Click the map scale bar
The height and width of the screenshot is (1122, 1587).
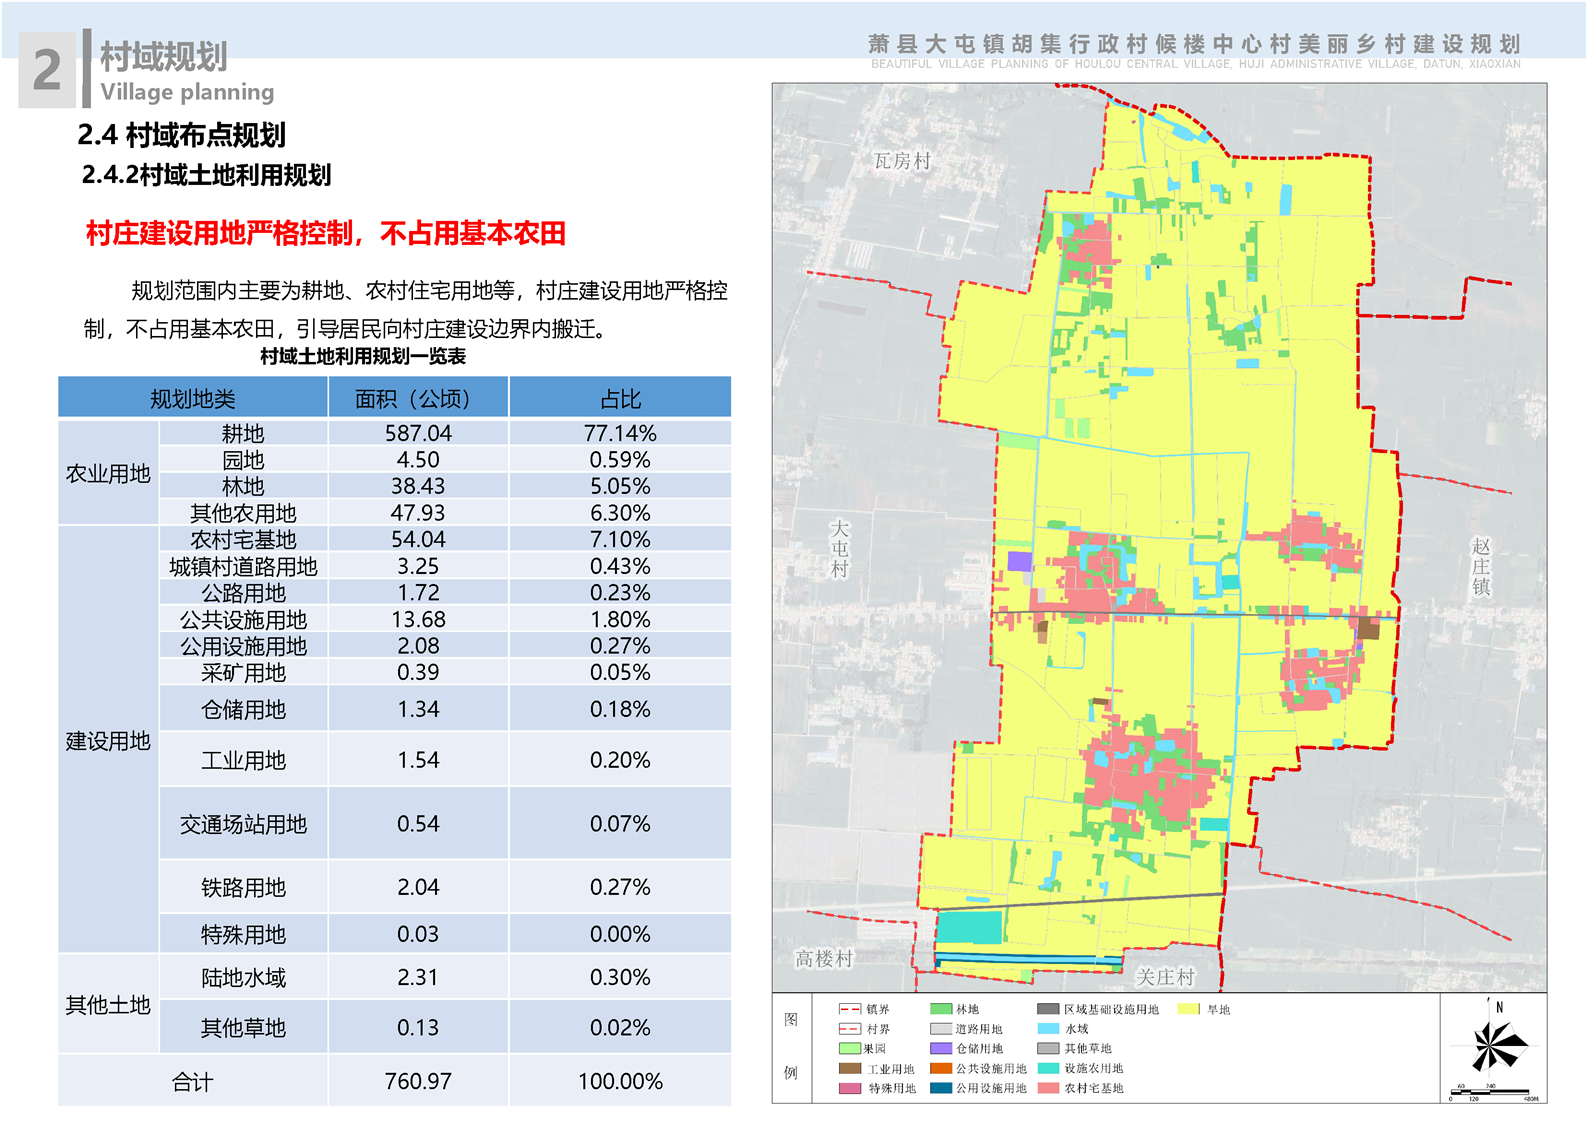click(x=1490, y=1092)
